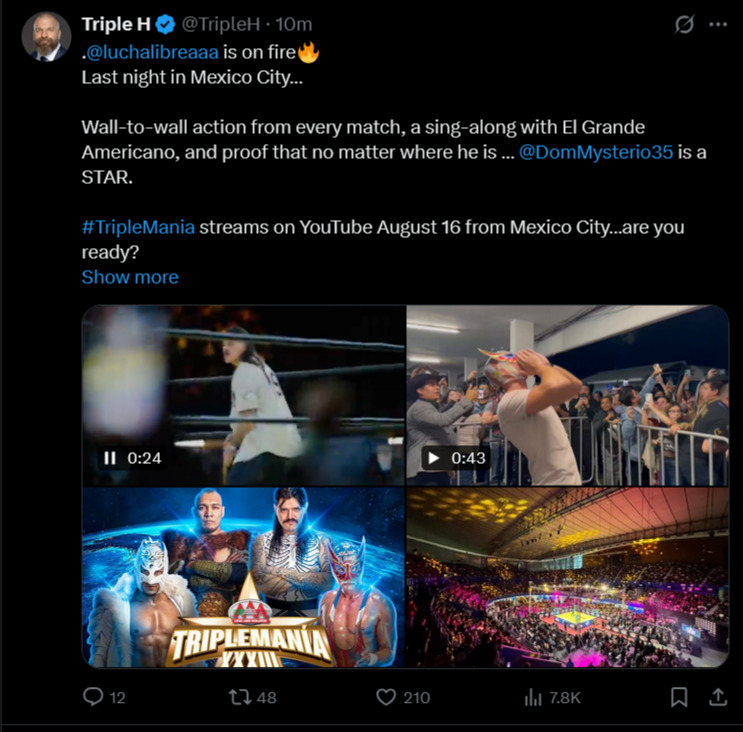Viewport: 743px width, 732px height.
Task: Open Triple H profile avatar
Action: 46,36
